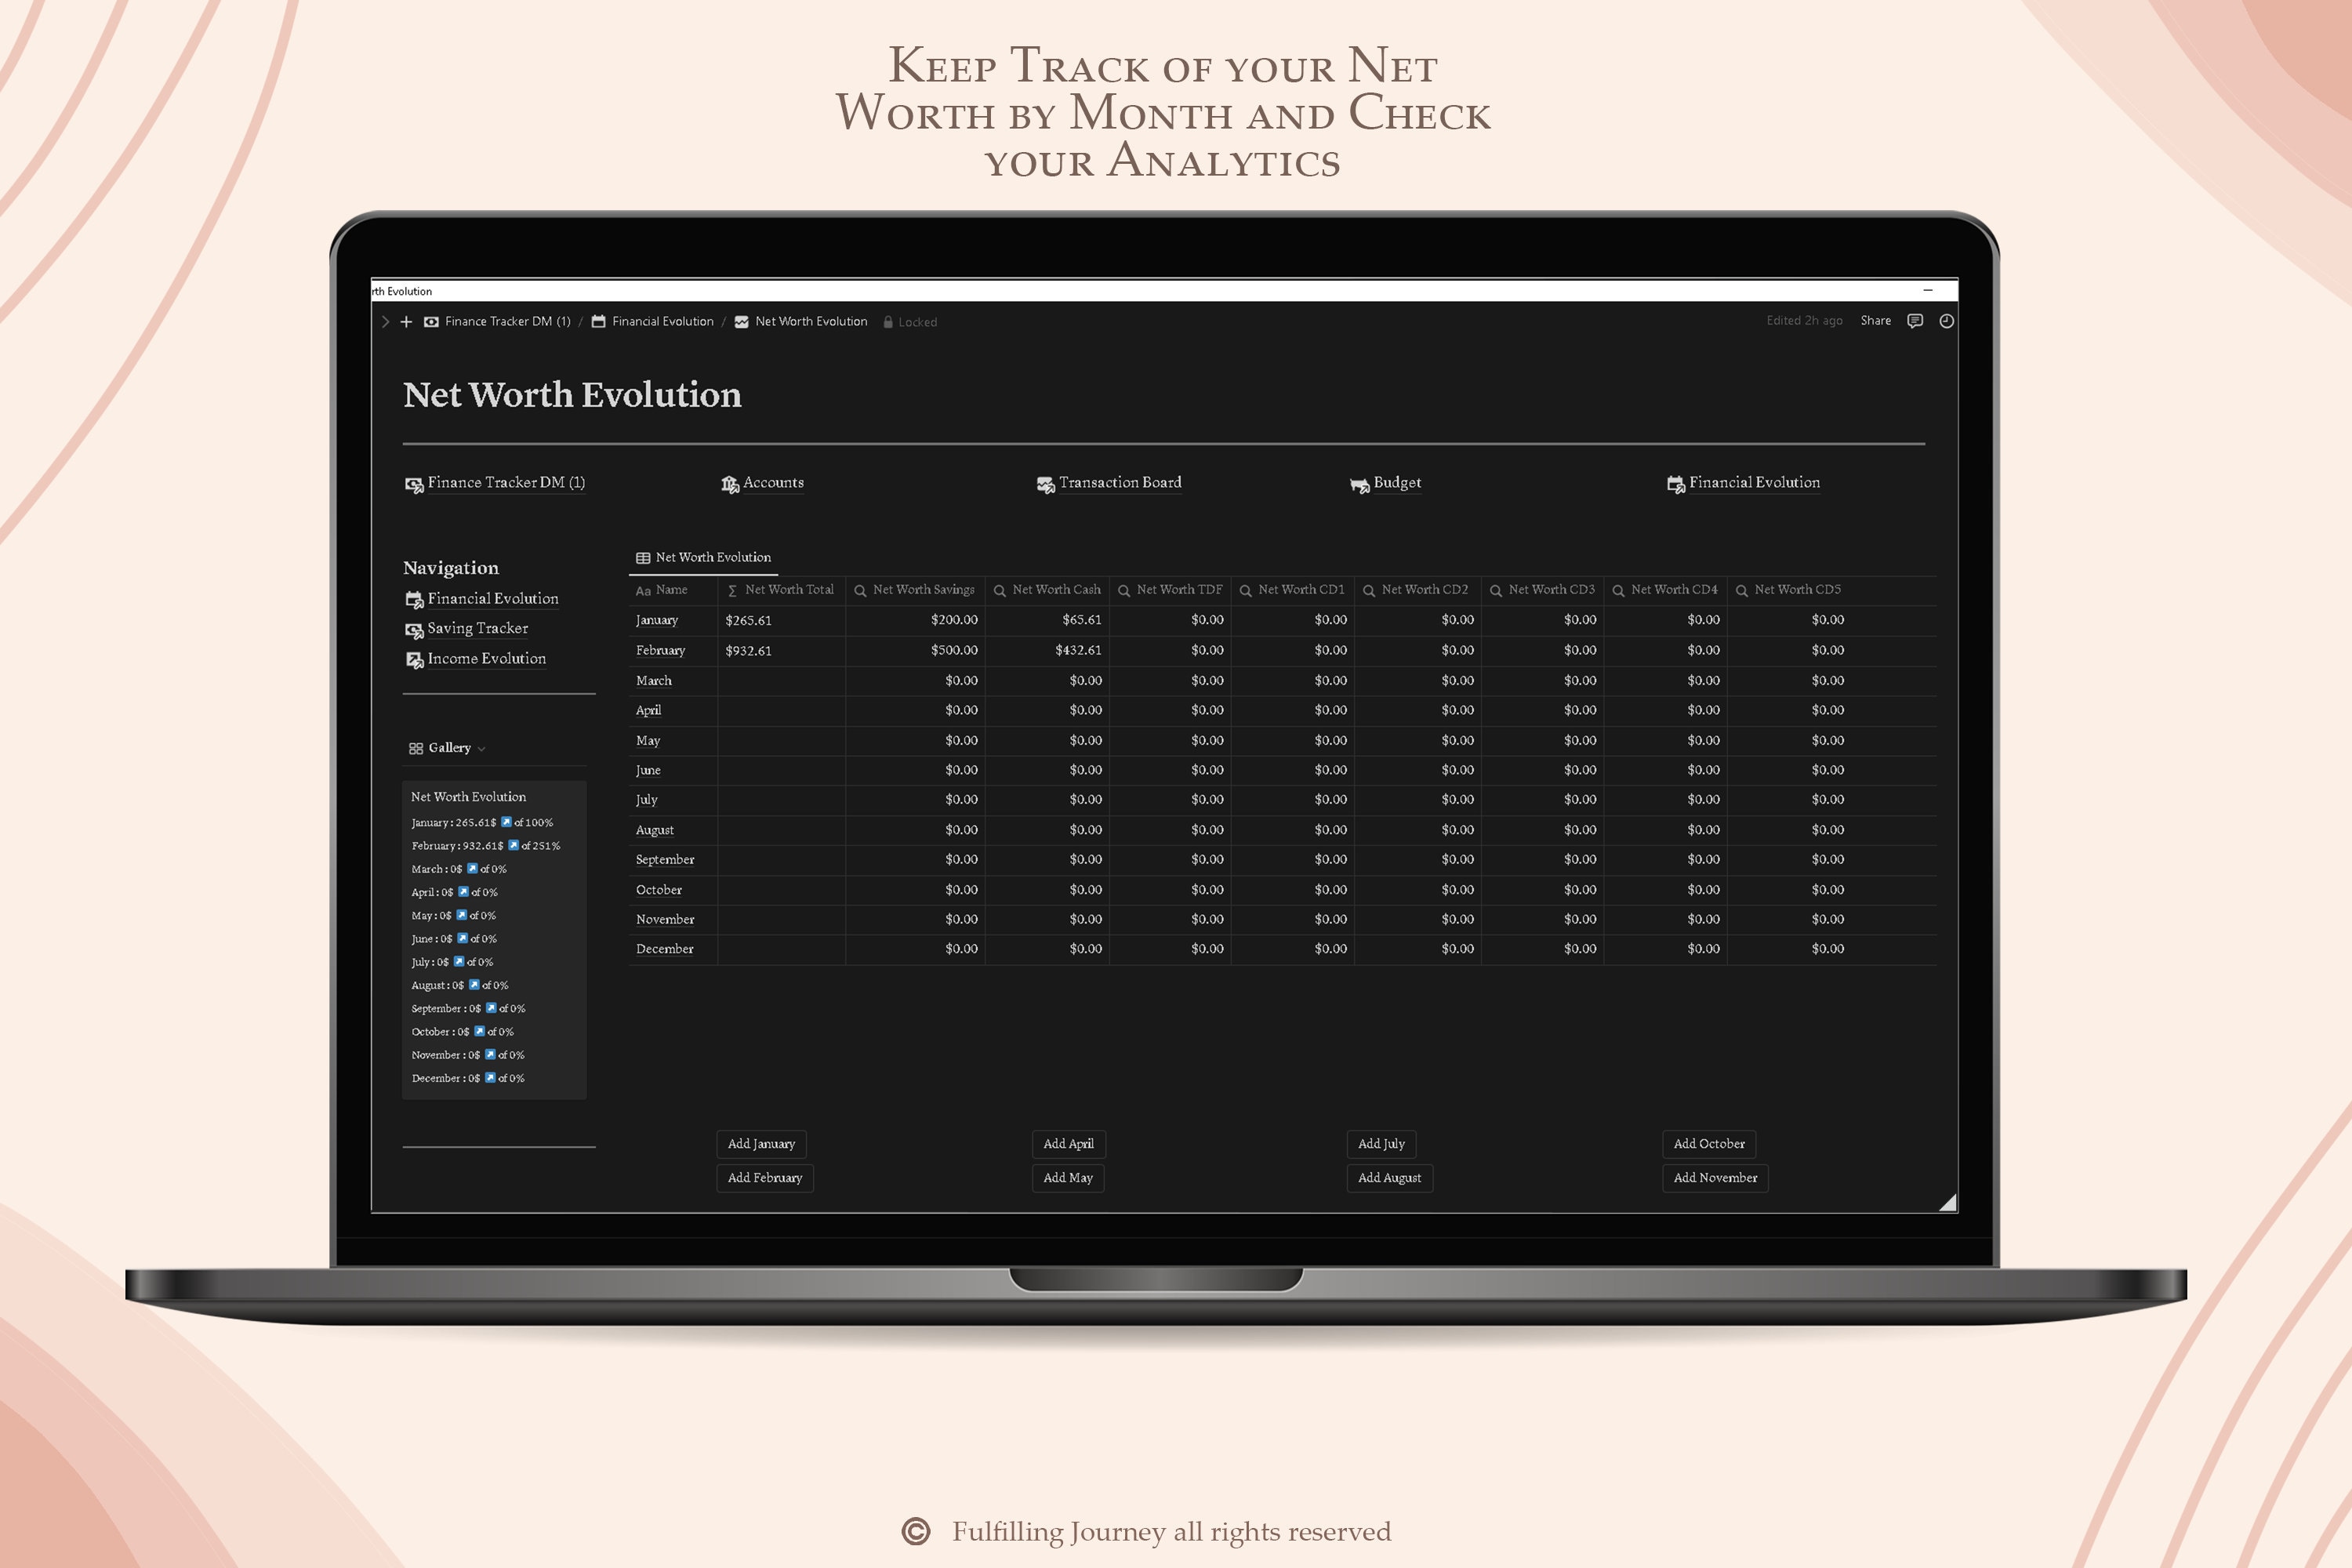Open Income Evolution in Navigation
The image size is (2352, 1568).
coord(476,659)
